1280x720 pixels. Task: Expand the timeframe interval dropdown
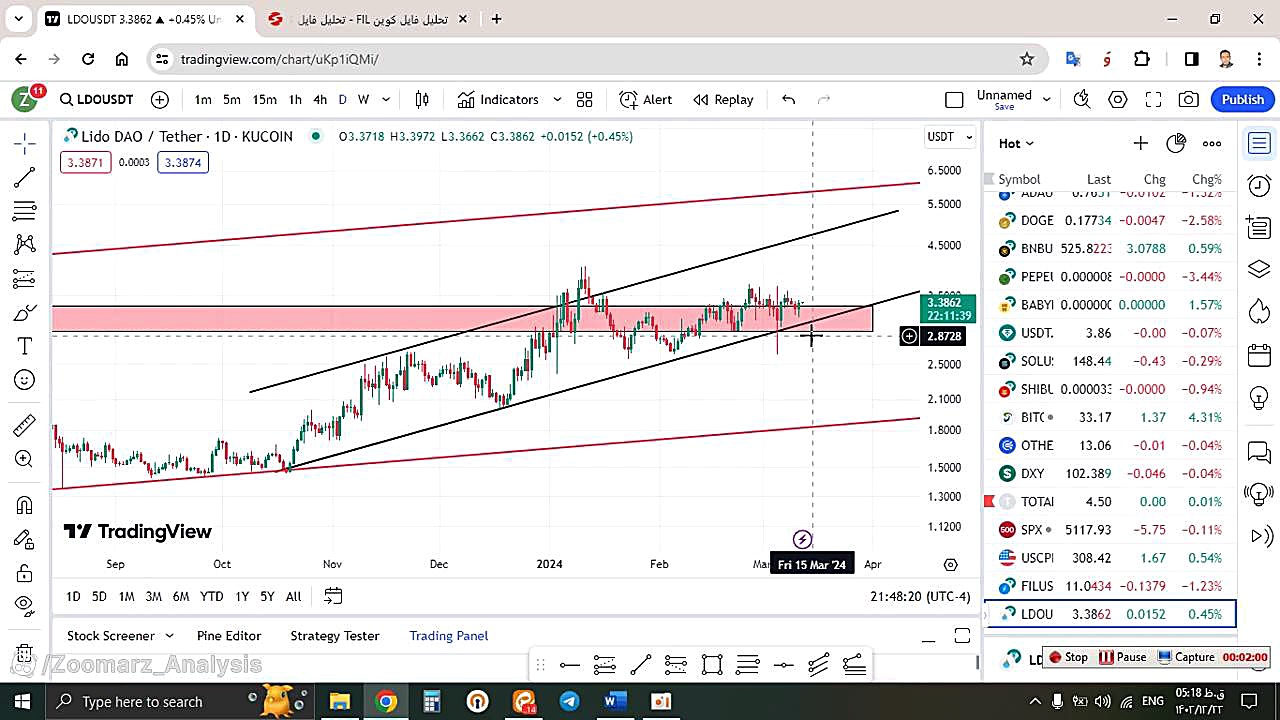(386, 99)
